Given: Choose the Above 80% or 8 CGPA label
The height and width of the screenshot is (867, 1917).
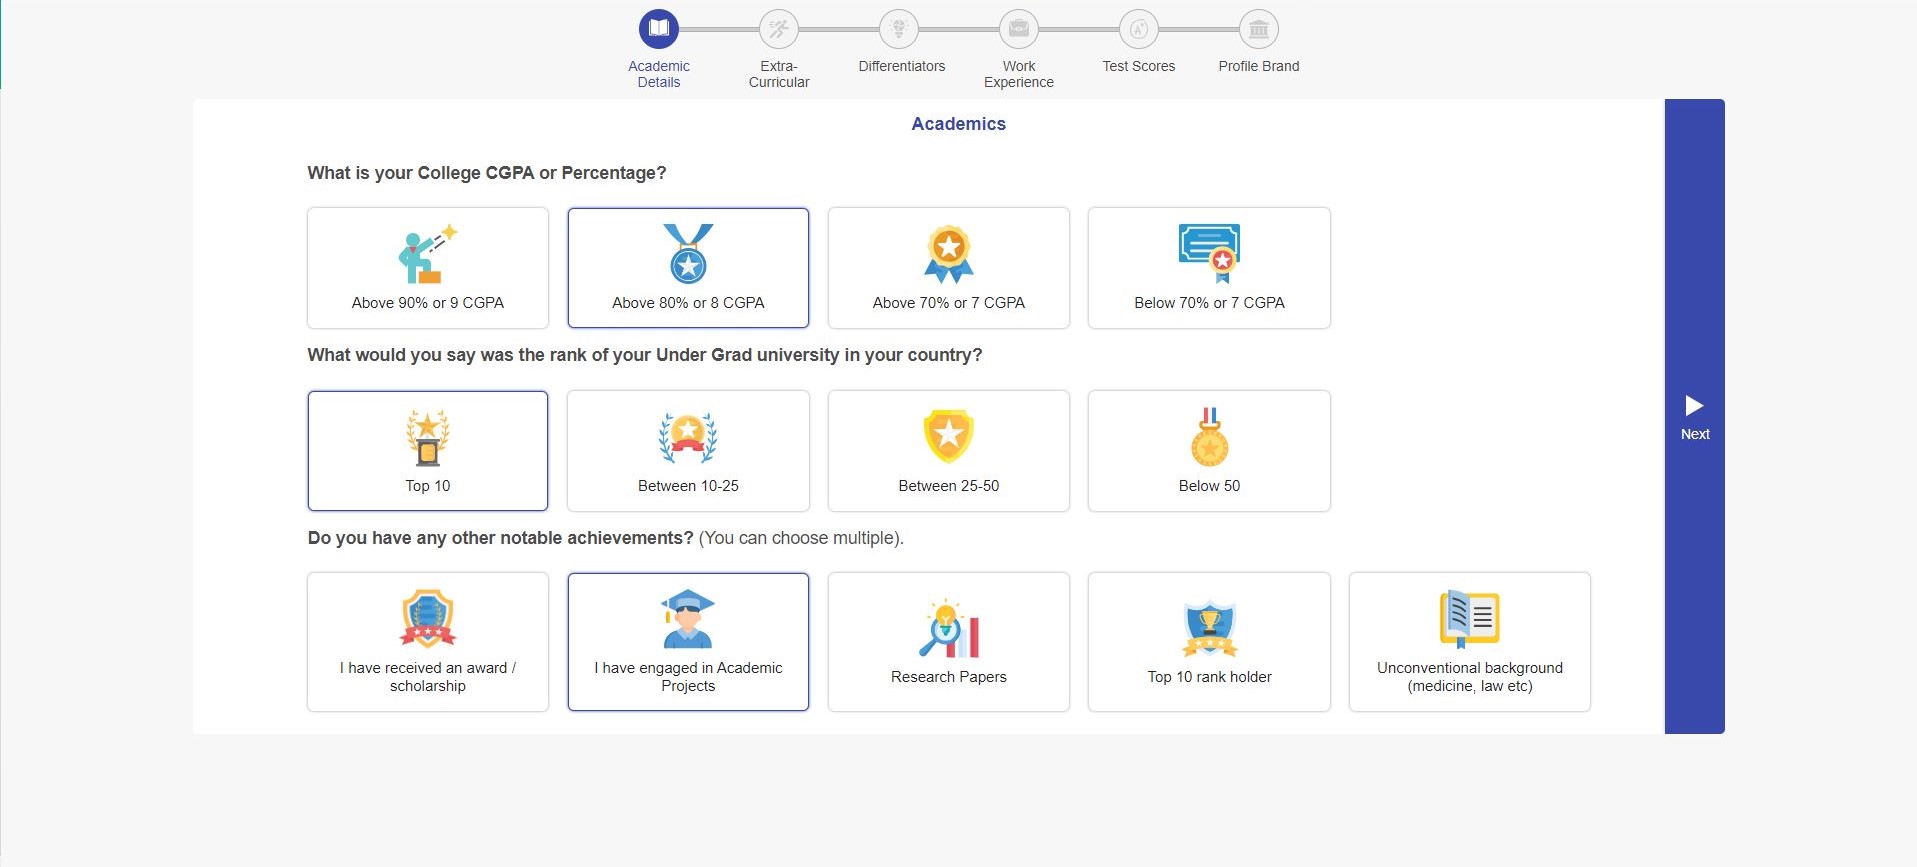Looking at the screenshot, I should 688,302.
